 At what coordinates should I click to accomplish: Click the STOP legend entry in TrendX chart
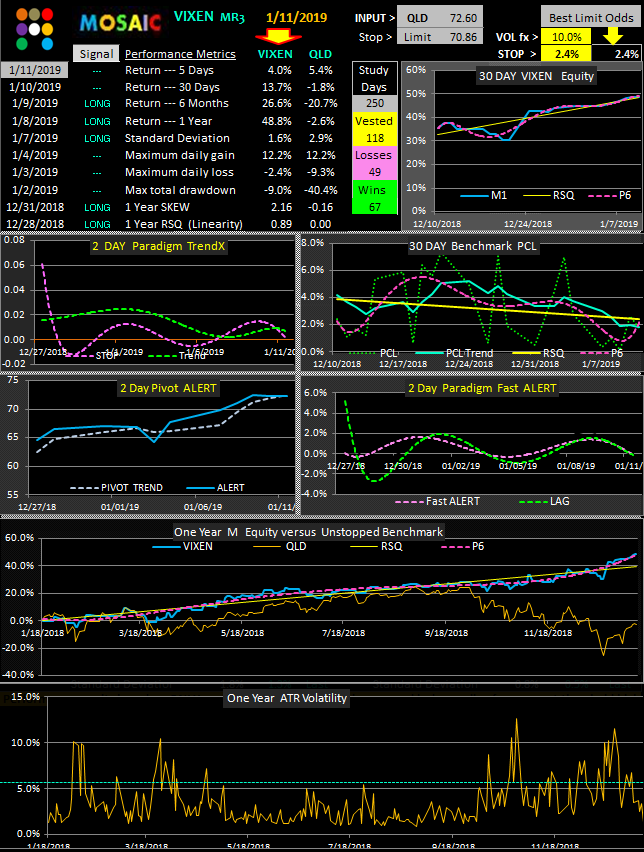point(93,355)
